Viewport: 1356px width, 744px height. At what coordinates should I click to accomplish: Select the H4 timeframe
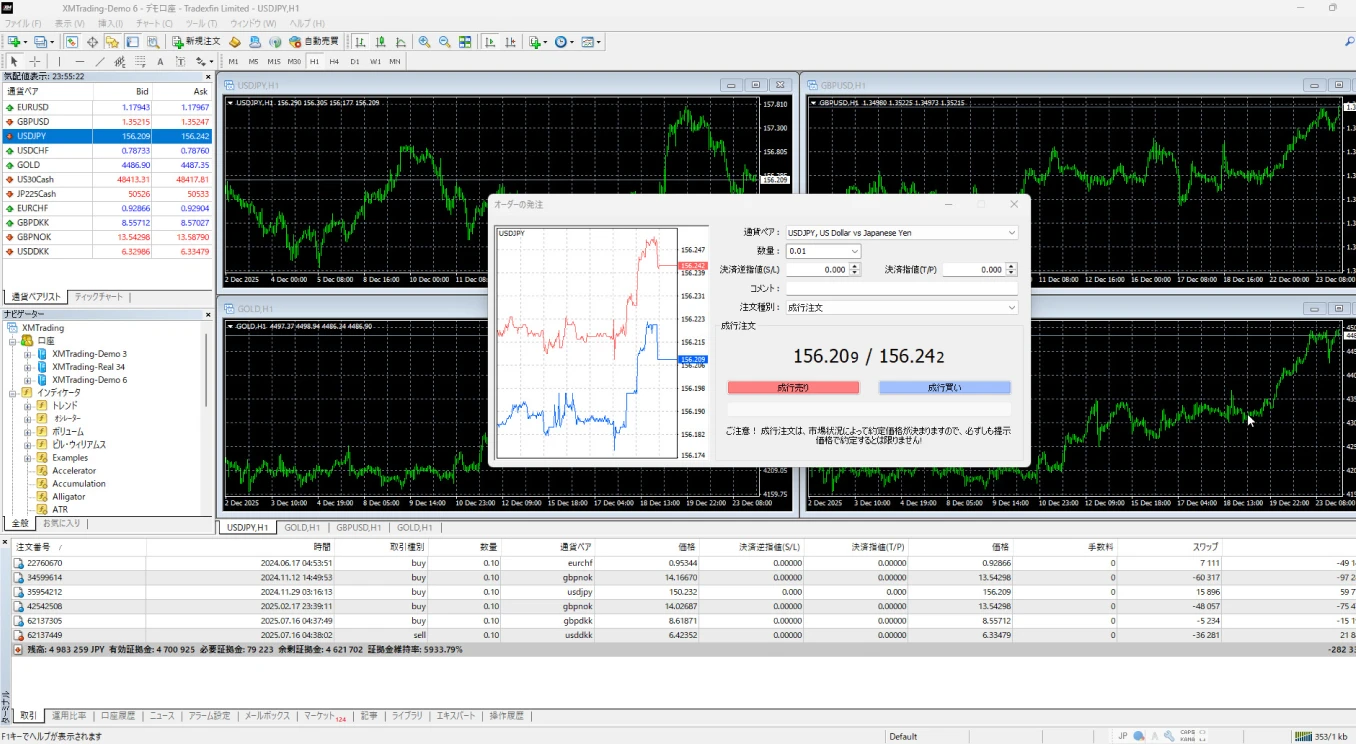coord(334,61)
